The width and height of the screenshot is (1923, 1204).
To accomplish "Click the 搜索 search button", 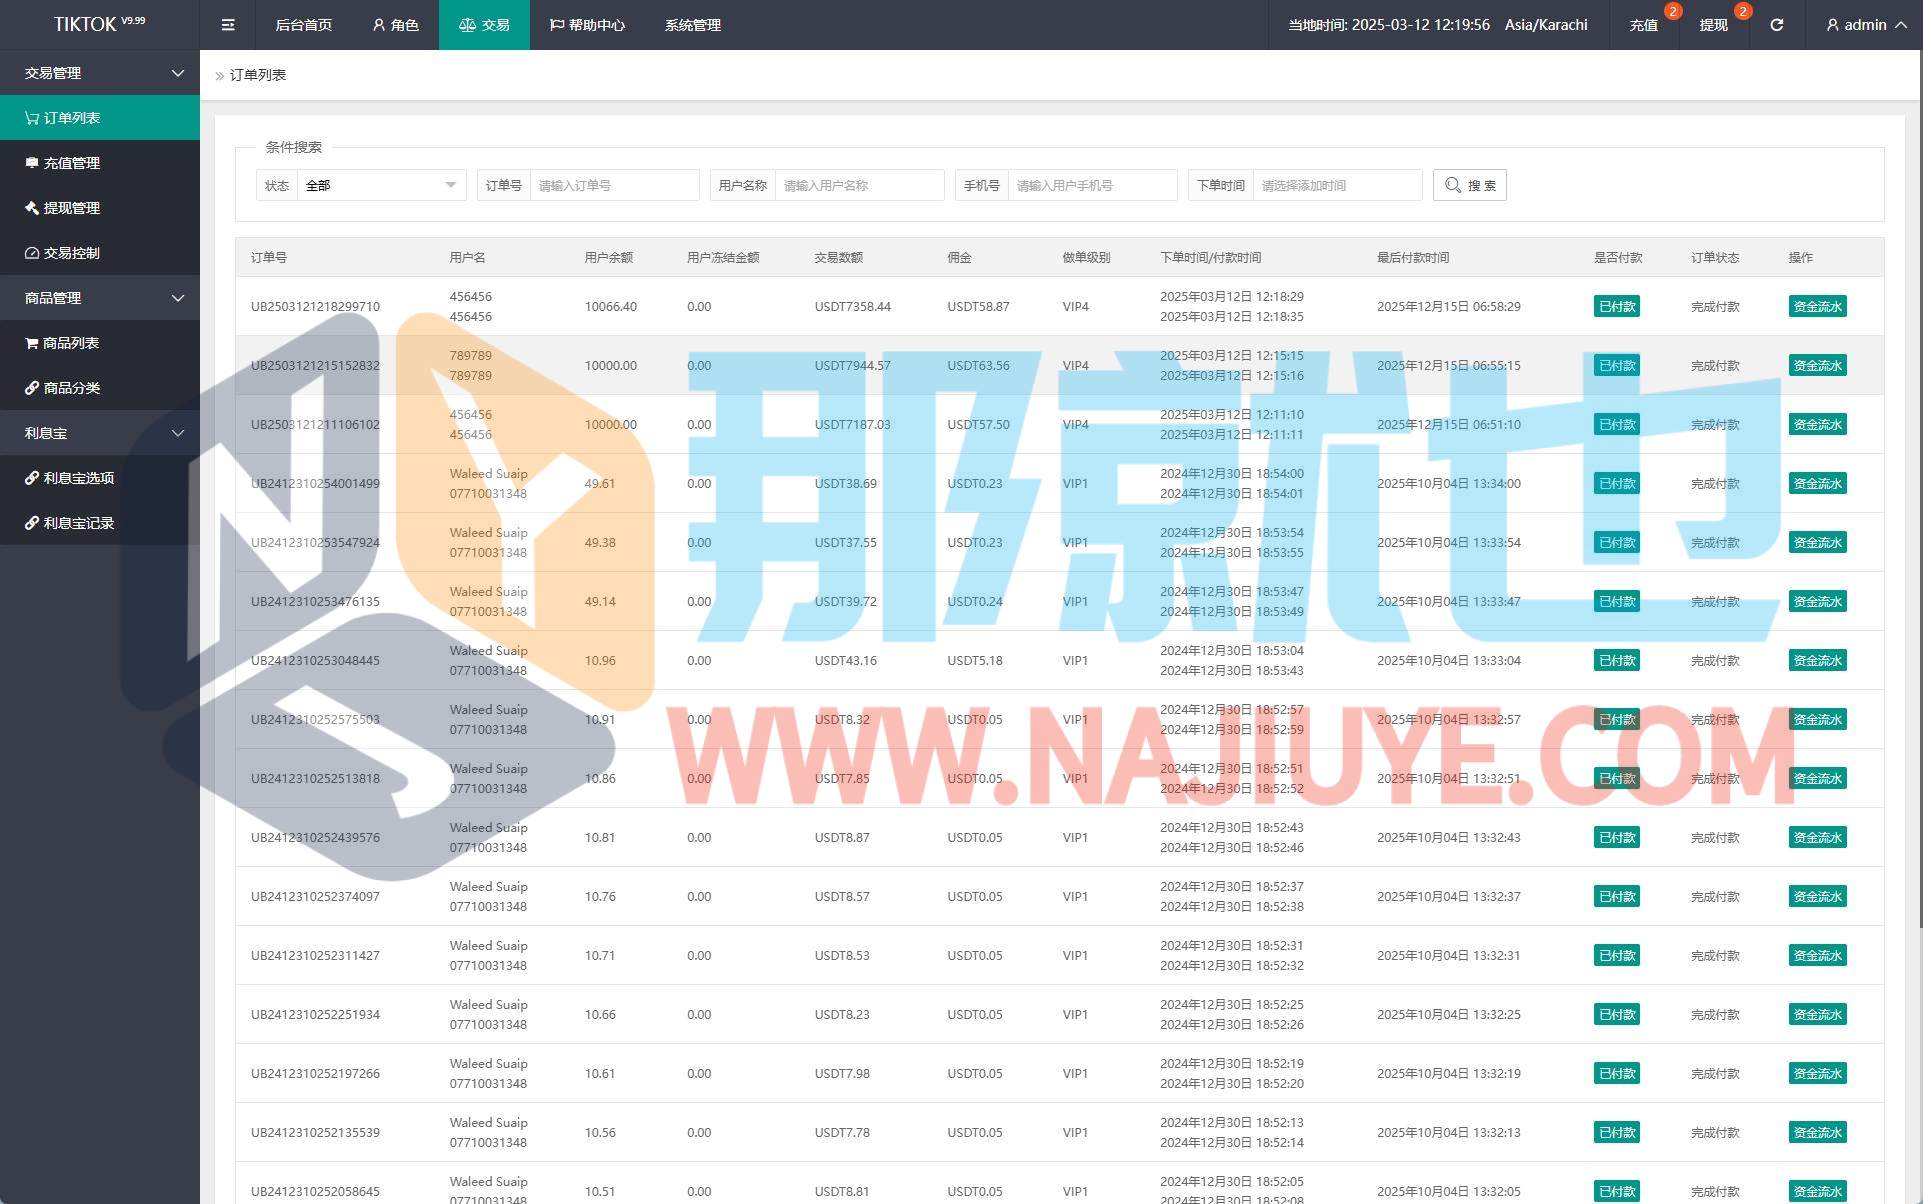I will coord(1469,185).
